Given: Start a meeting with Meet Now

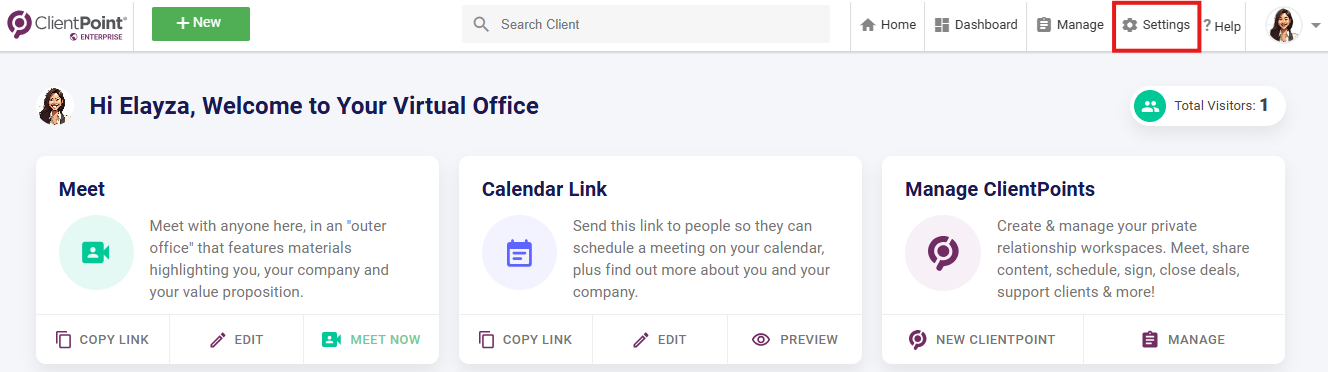Looking at the screenshot, I should pyautogui.click(x=371, y=340).
